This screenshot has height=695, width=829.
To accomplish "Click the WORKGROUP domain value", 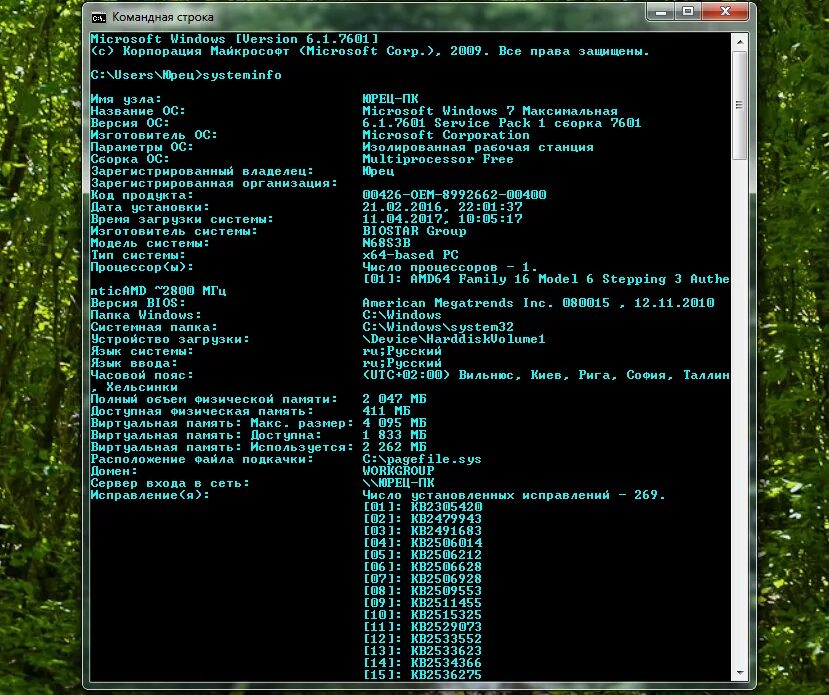I will click(x=398, y=471).
